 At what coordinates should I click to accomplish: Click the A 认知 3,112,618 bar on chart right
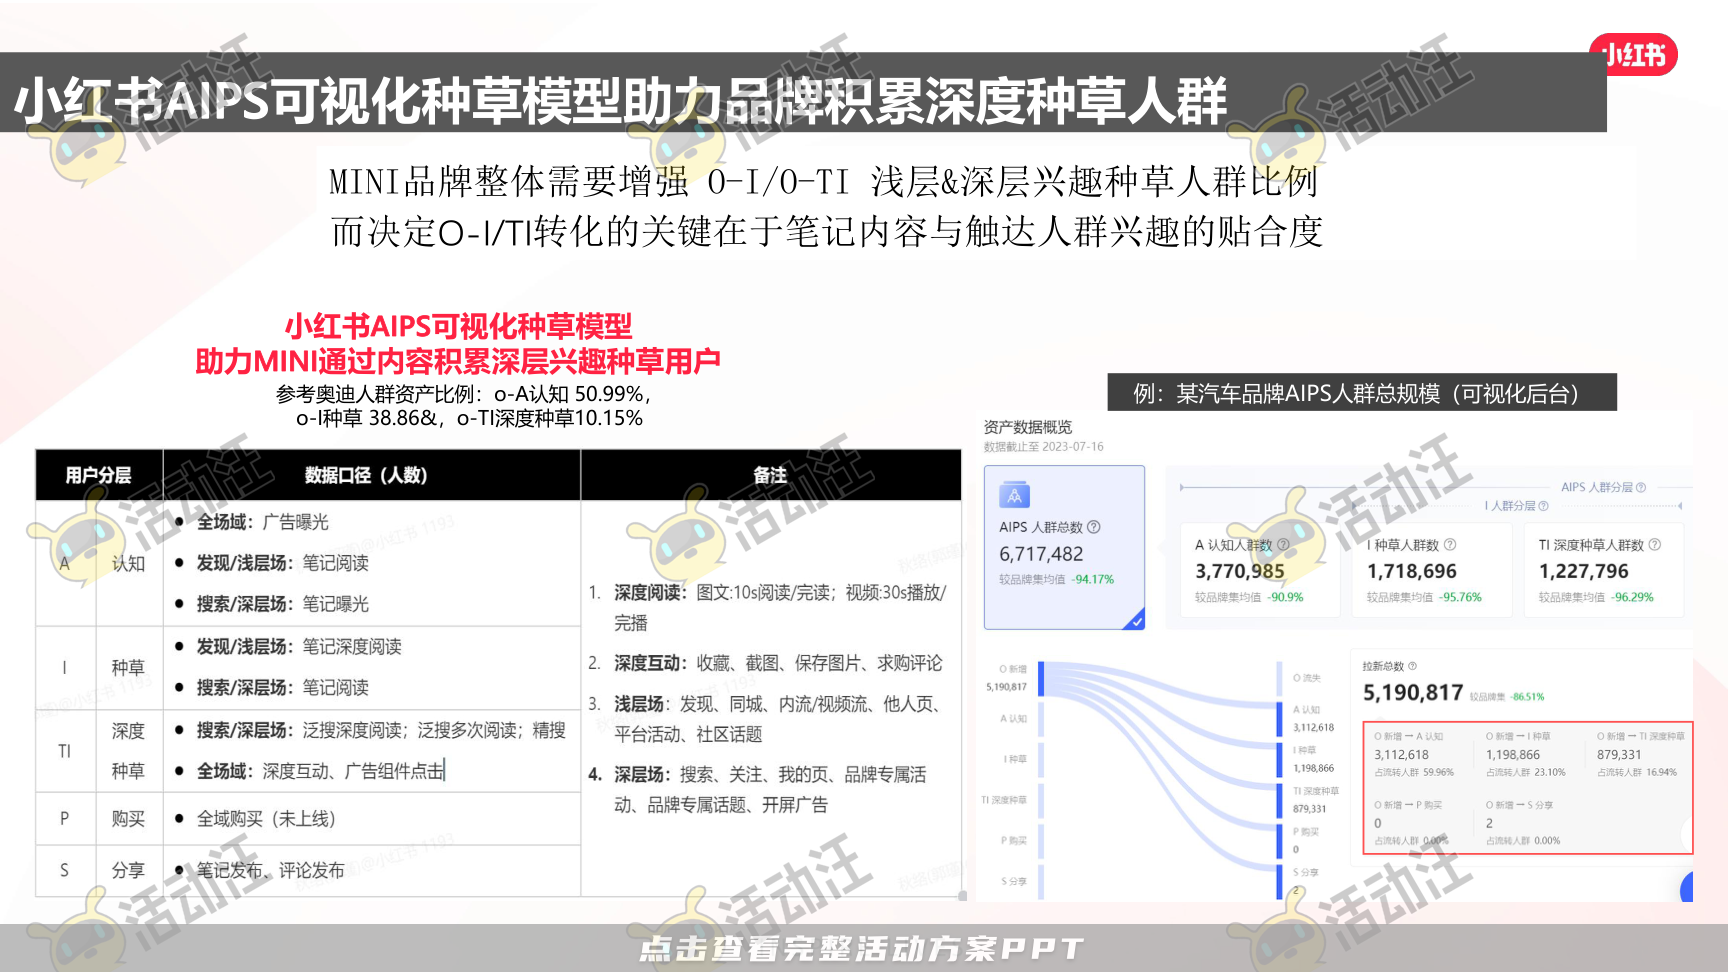[1280, 720]
